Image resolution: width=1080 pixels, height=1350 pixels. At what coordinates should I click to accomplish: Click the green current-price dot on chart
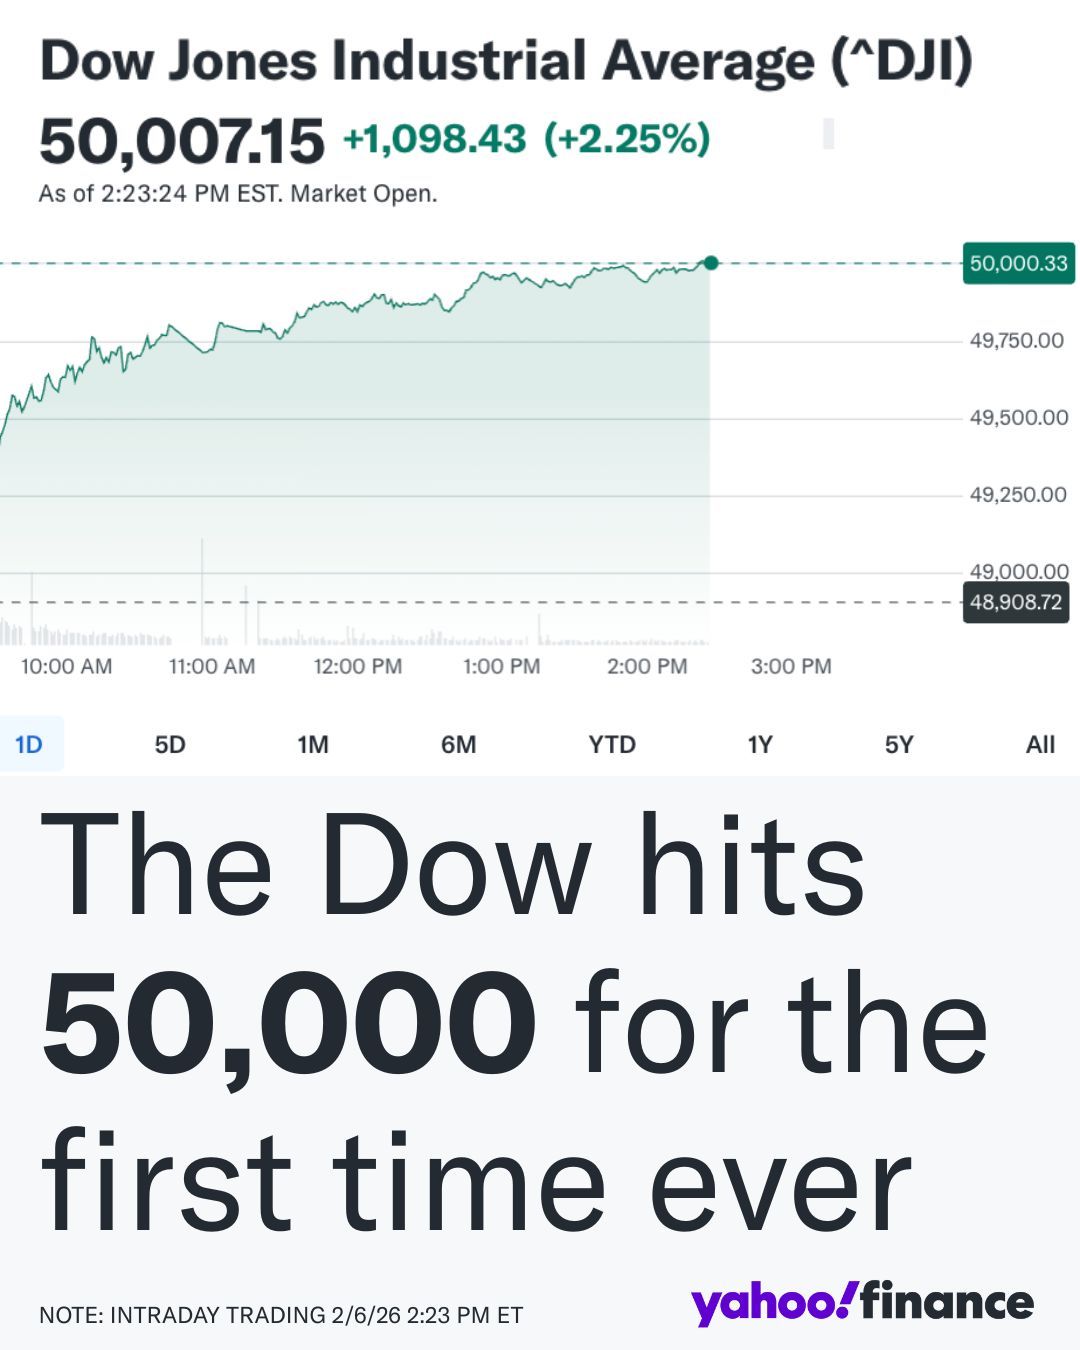[x=711, y=263]
